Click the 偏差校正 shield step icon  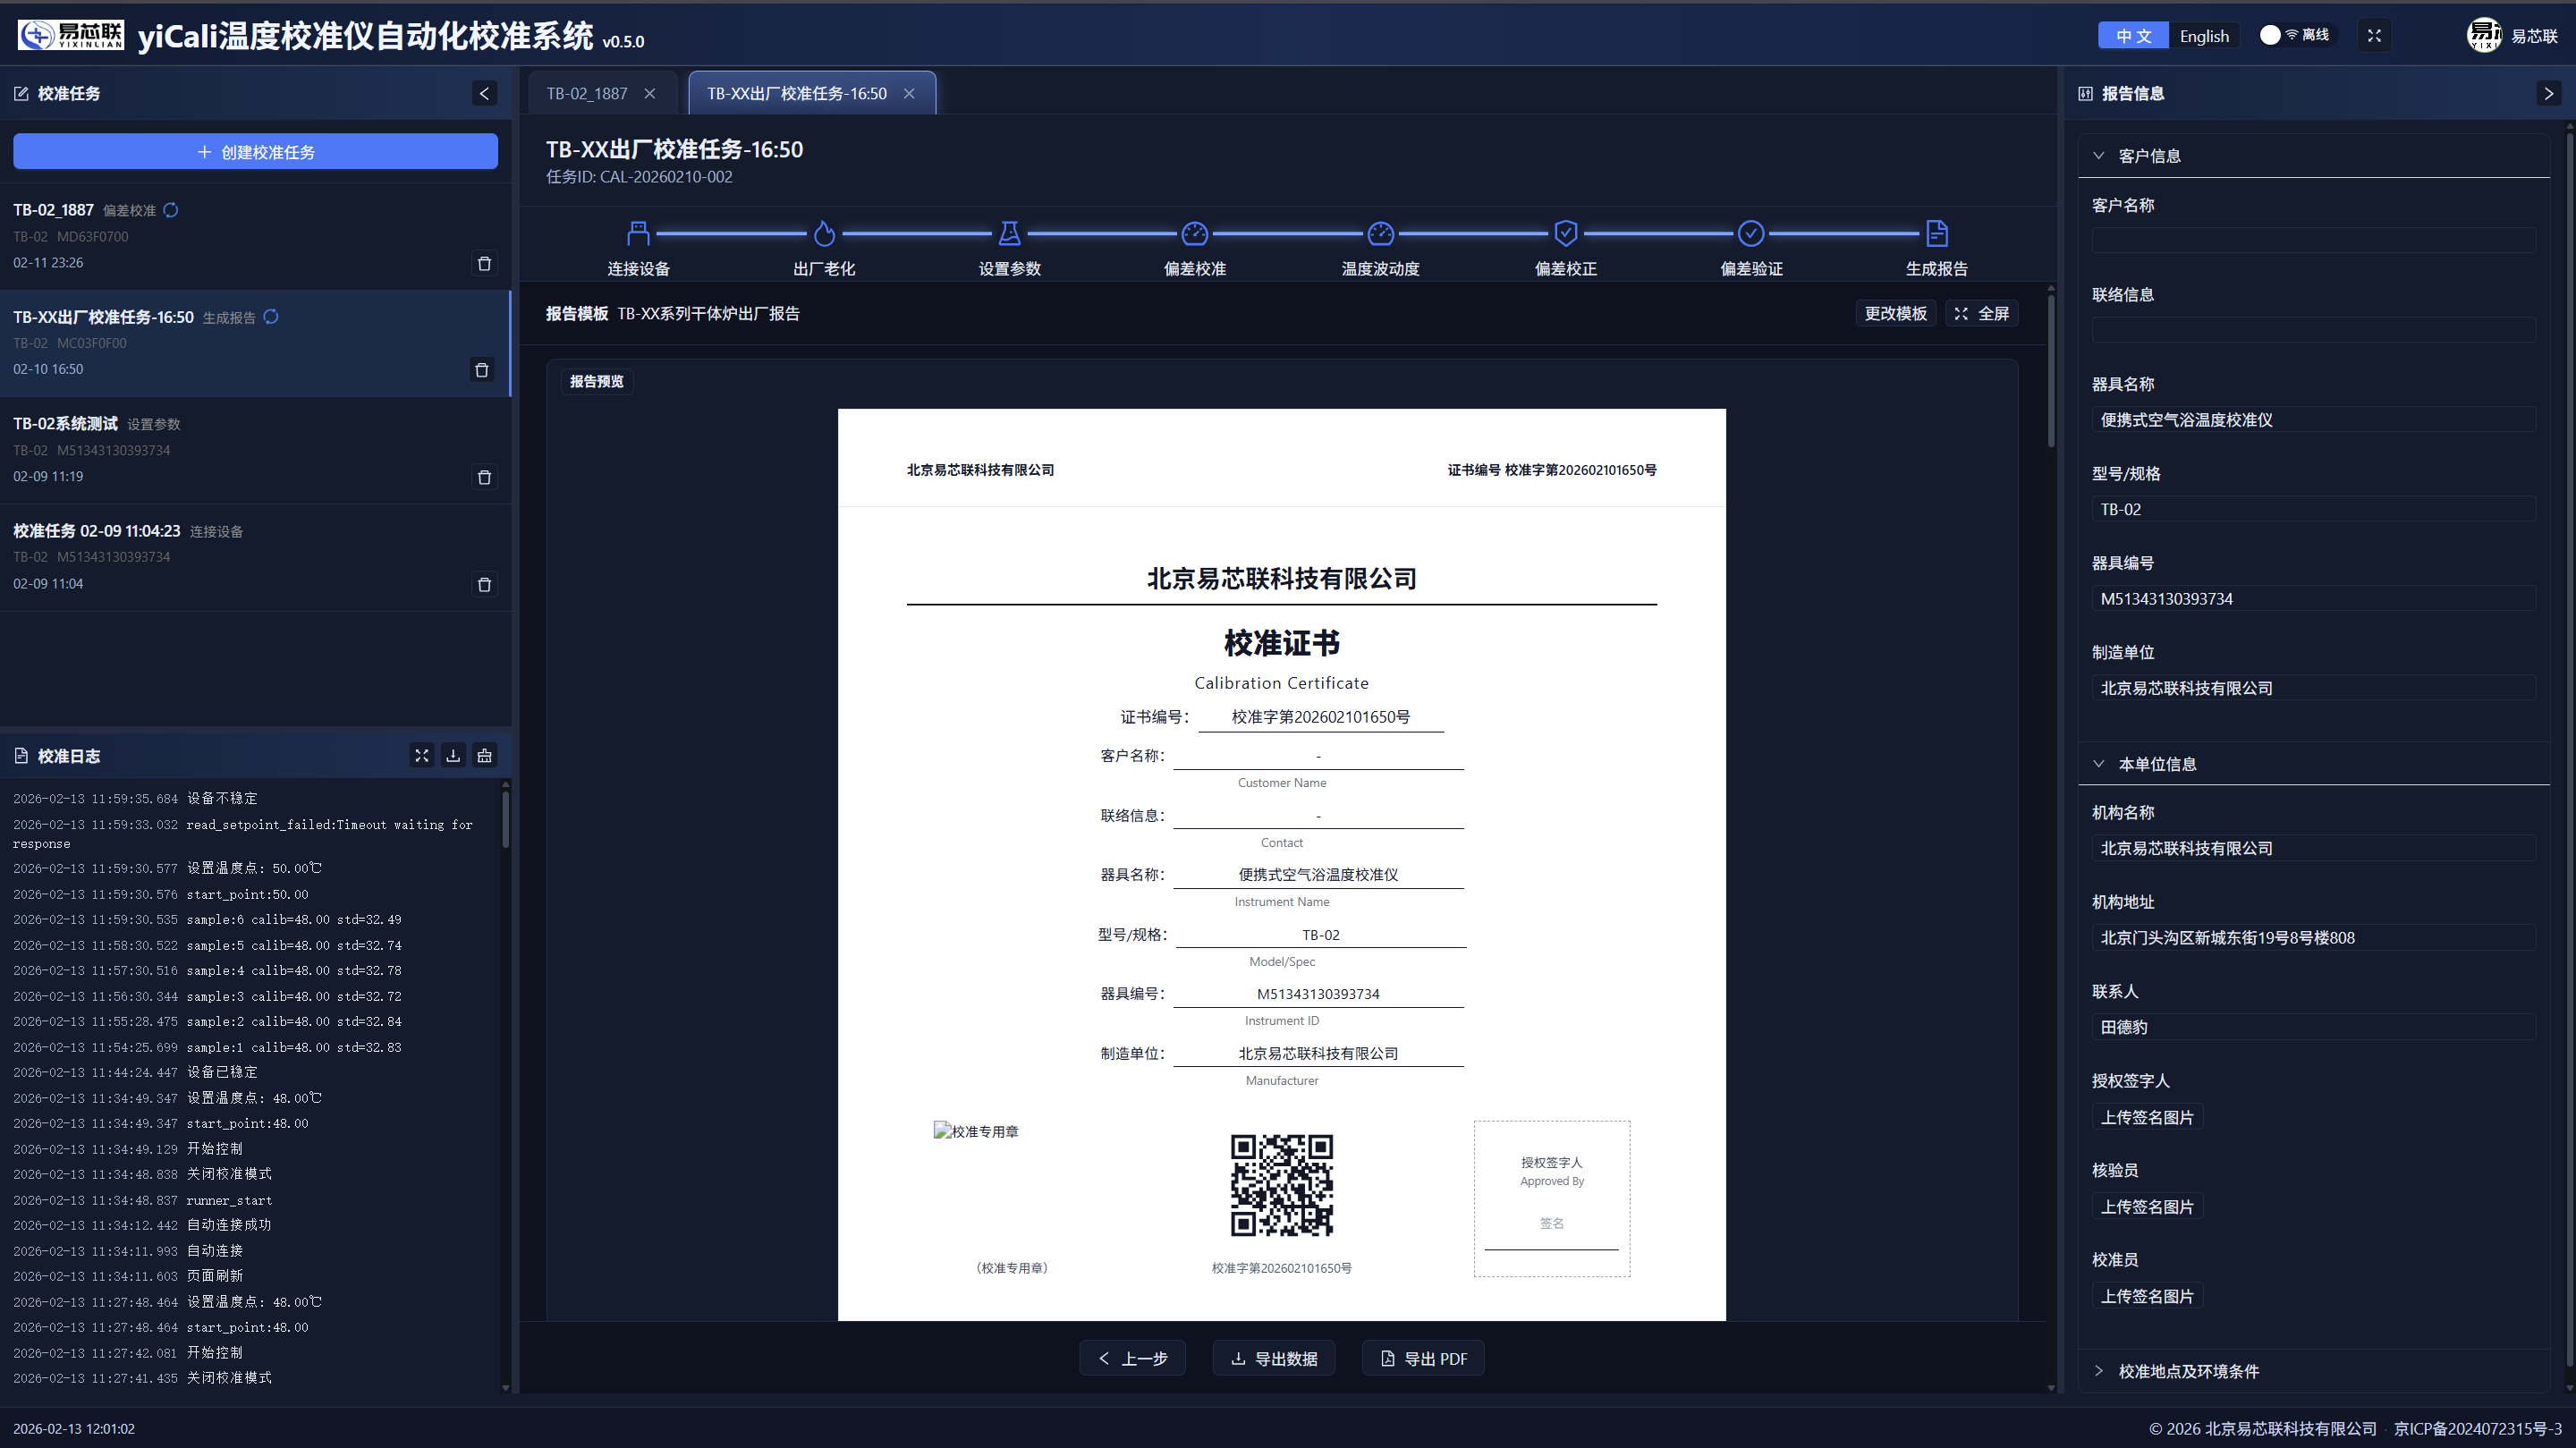point(1566,233)
